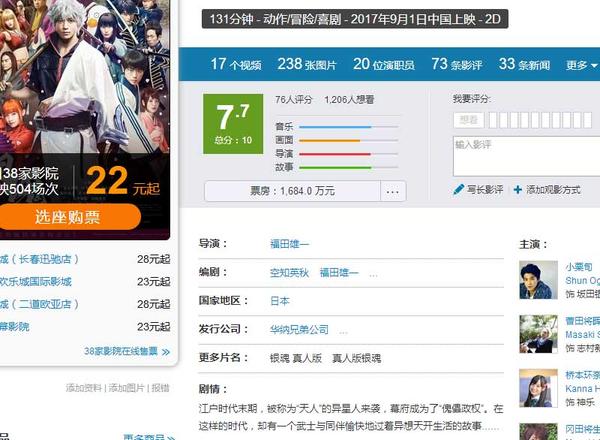Screen dimensions: 600x440
Task: Select the first rating block in 我要评分
Action: click(x=493, y=120)
